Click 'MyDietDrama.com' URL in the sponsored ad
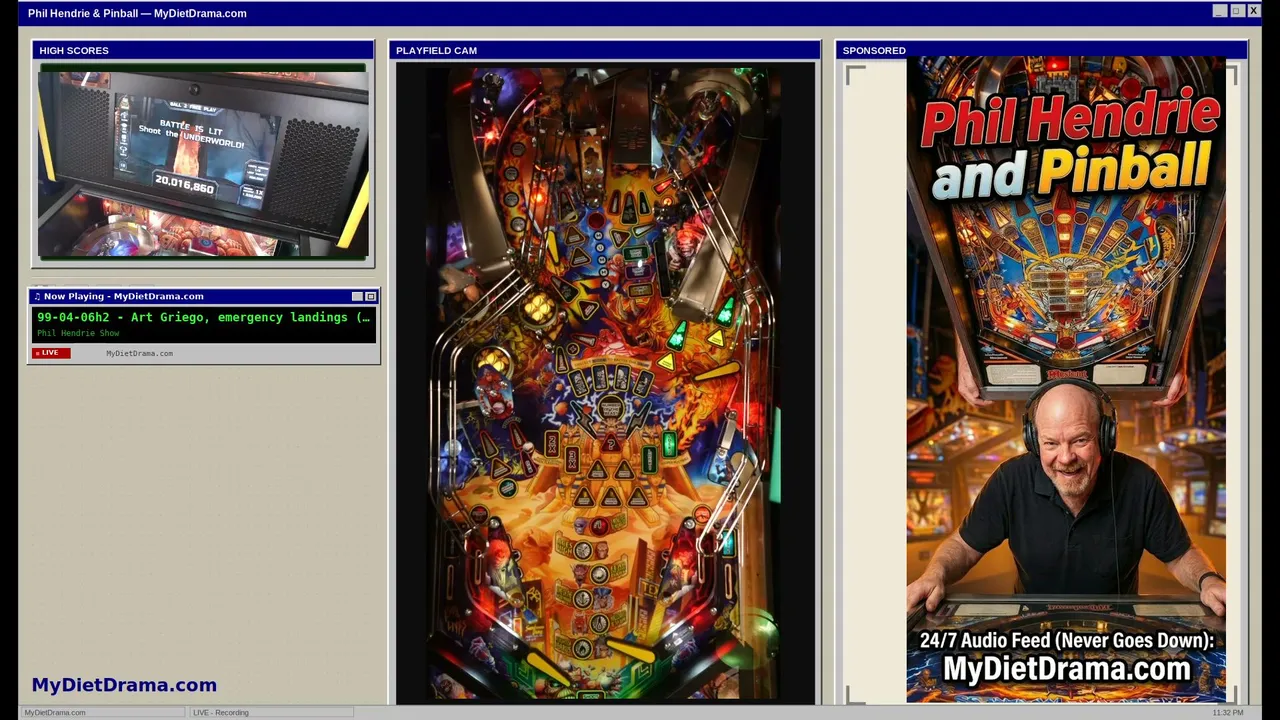The width and height of the screenshot is (1280, 720). pos(1067,669)
